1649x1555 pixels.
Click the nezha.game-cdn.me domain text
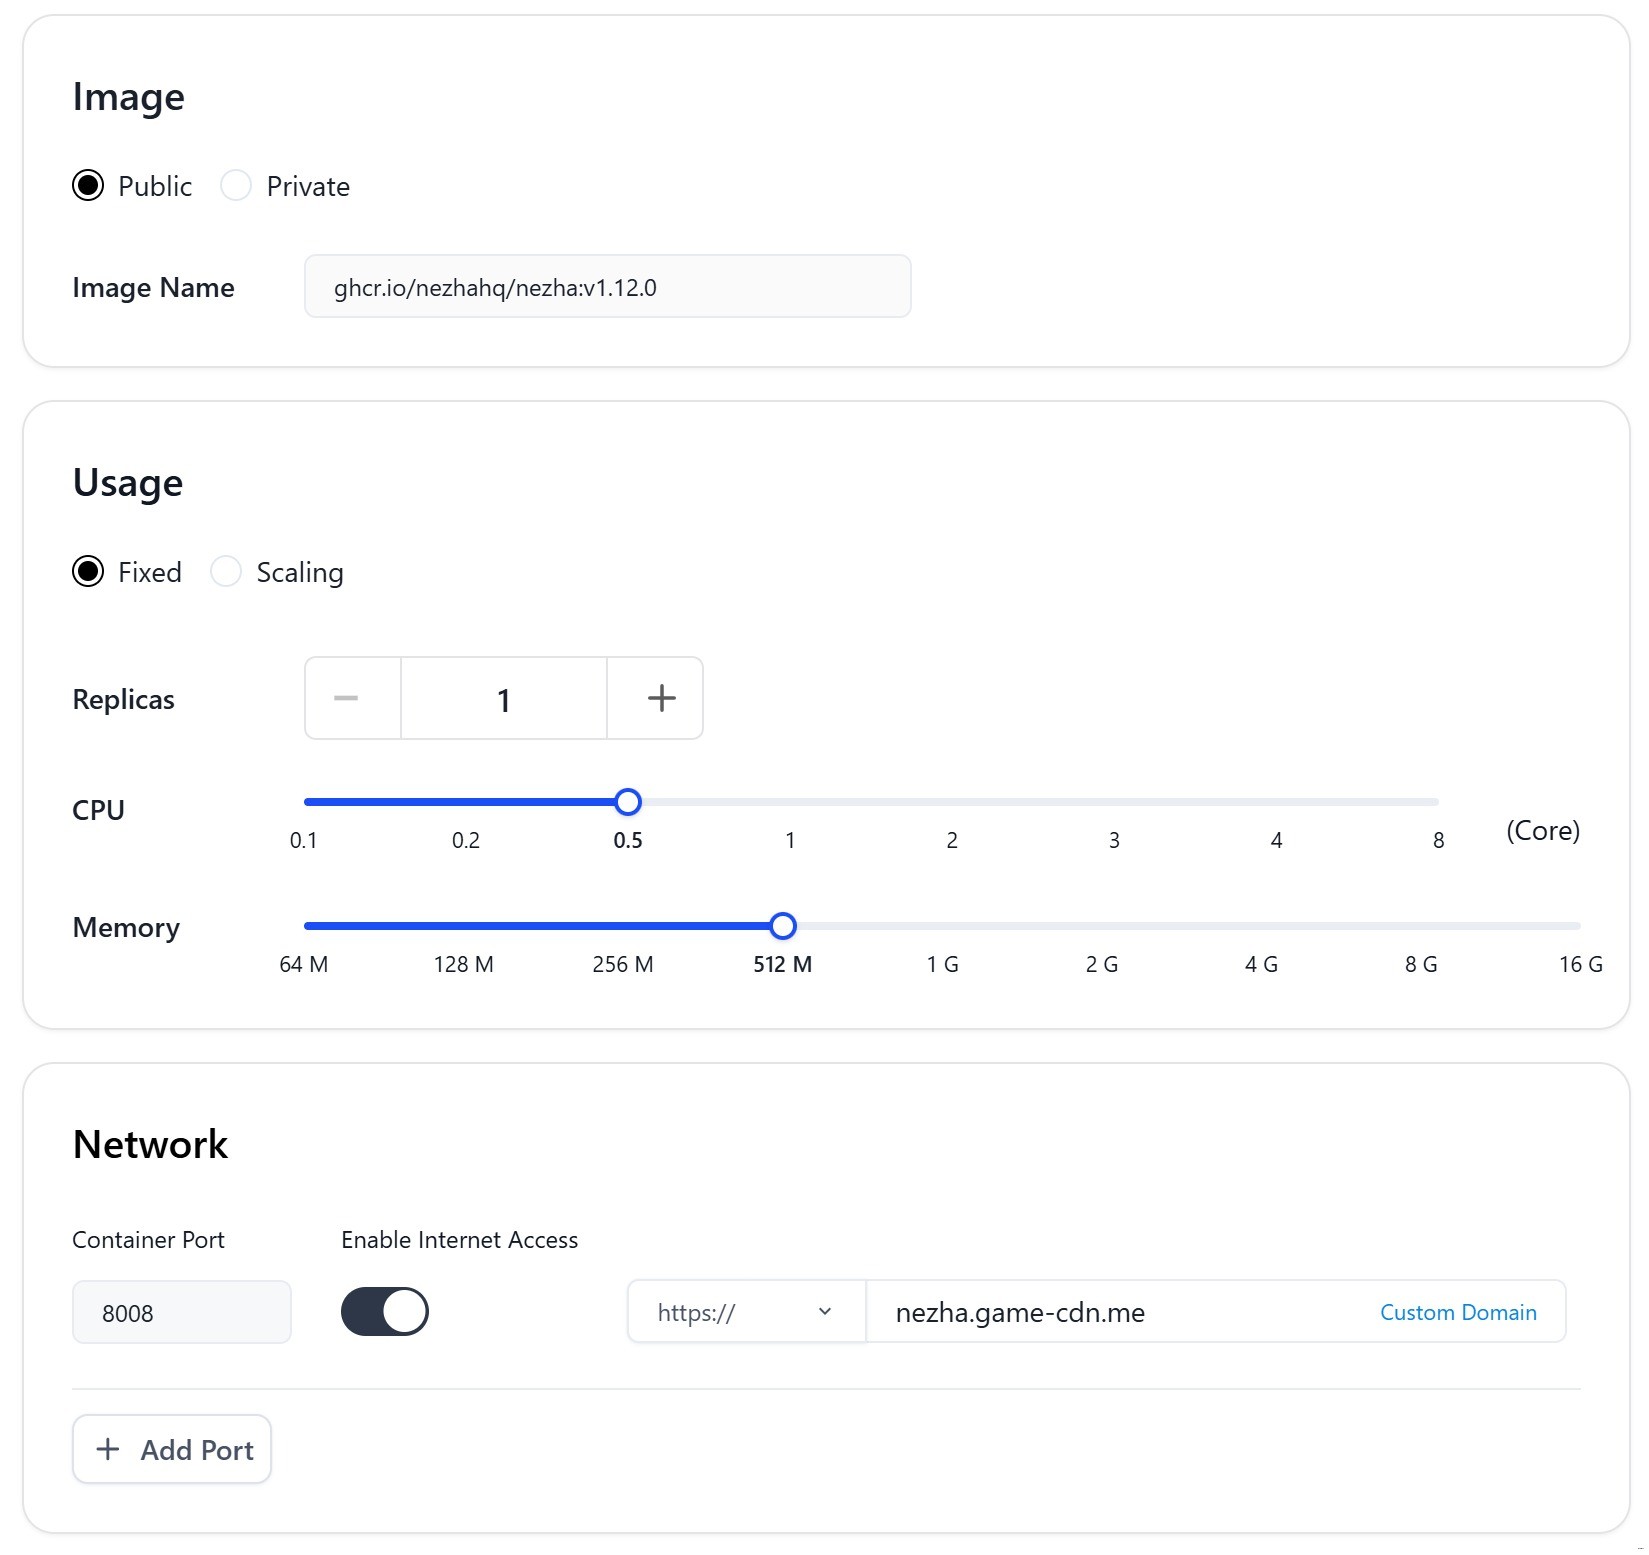point(1020,1312)
